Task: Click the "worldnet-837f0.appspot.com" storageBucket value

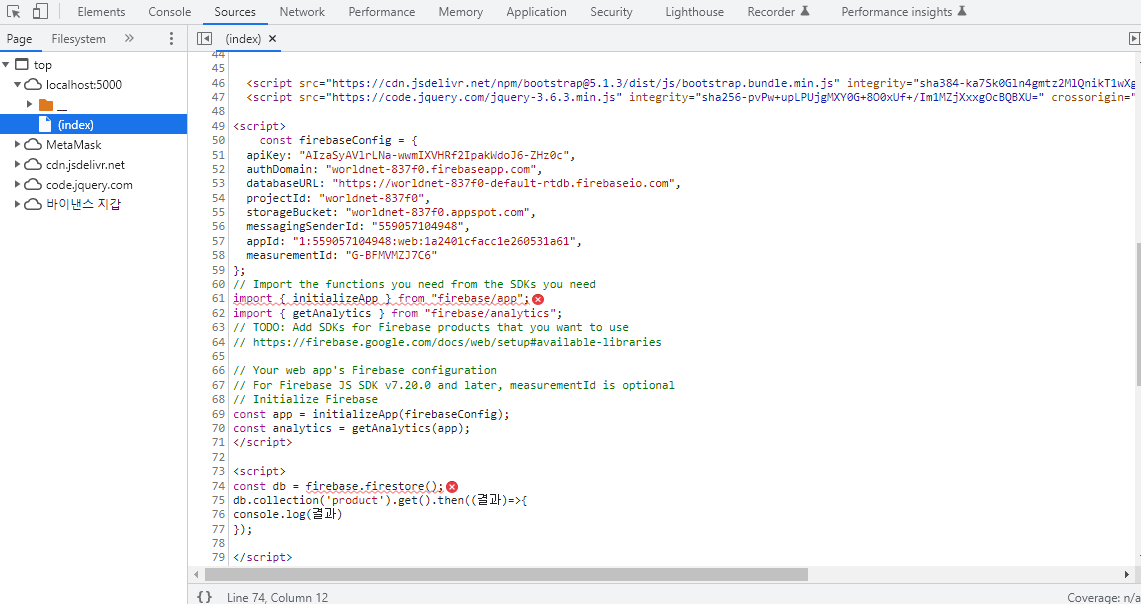Action: pyautogui.click(x=437, y=212)
